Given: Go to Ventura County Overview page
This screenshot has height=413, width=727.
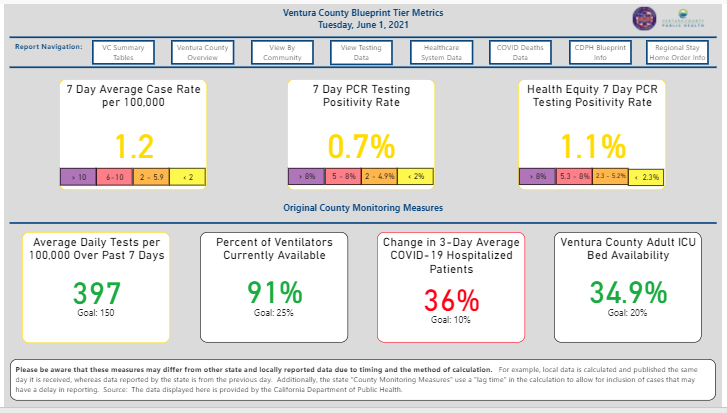Looking at the screenshot, I should (203, 52).
